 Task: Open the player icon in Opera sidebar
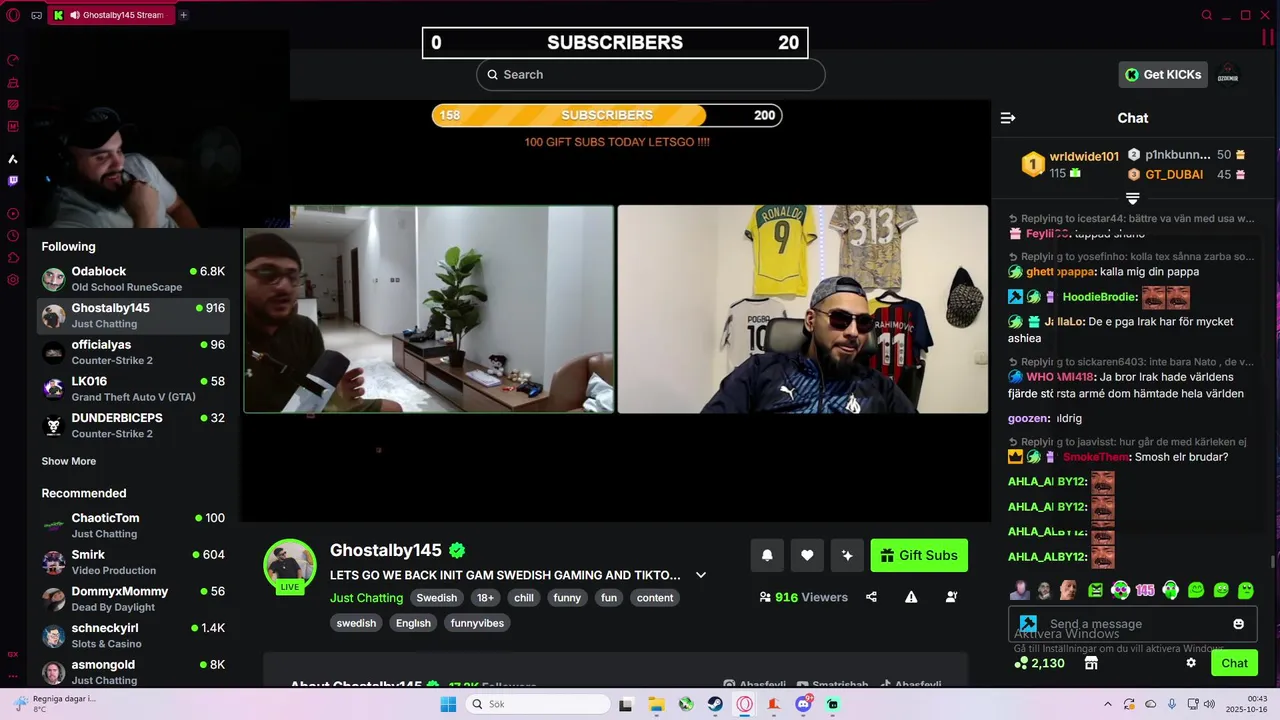[13, 214]
